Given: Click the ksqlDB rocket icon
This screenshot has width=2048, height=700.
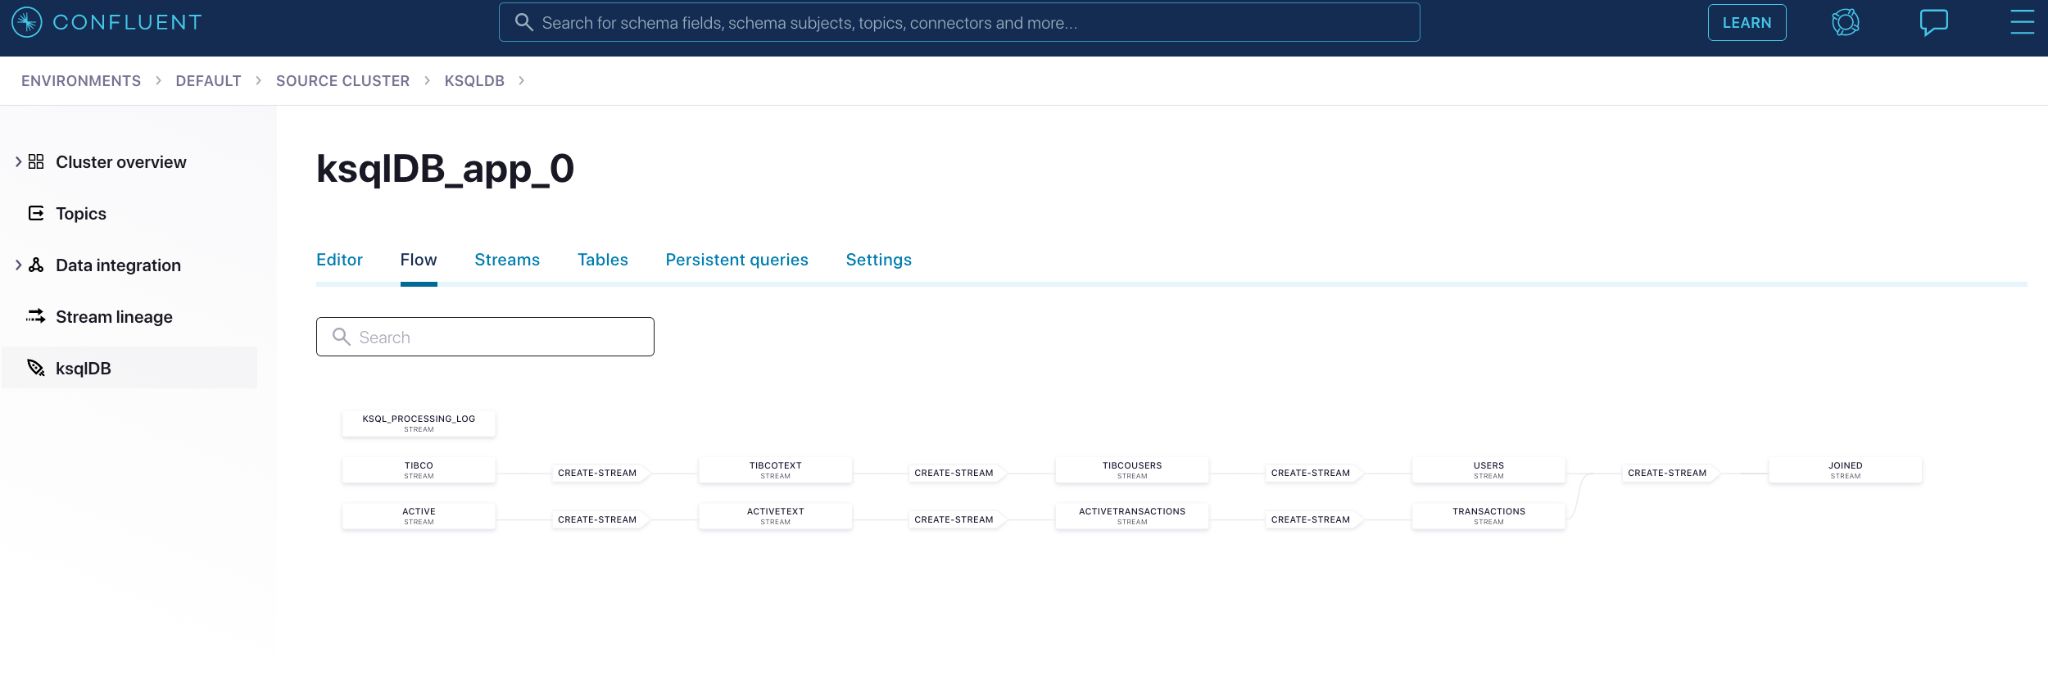Looking at the screenshot, I should coord(36,368).
